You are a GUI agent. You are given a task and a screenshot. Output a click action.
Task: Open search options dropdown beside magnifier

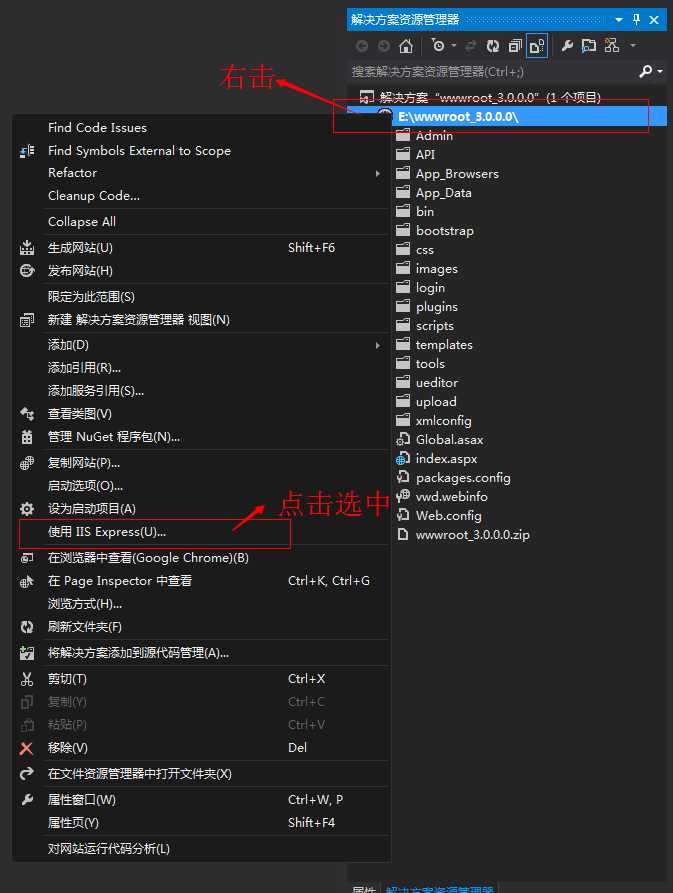(x=660, y=72)
